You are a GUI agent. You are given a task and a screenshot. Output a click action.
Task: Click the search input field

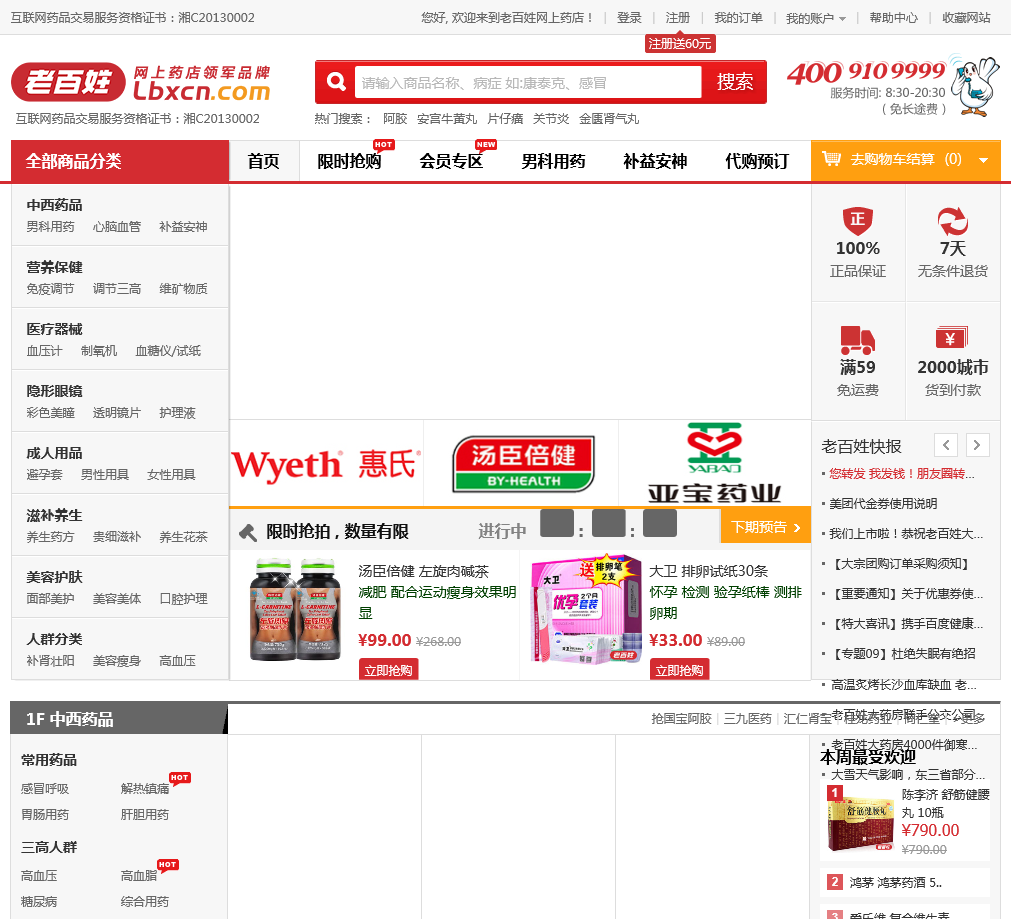click(x=528, y=83)
